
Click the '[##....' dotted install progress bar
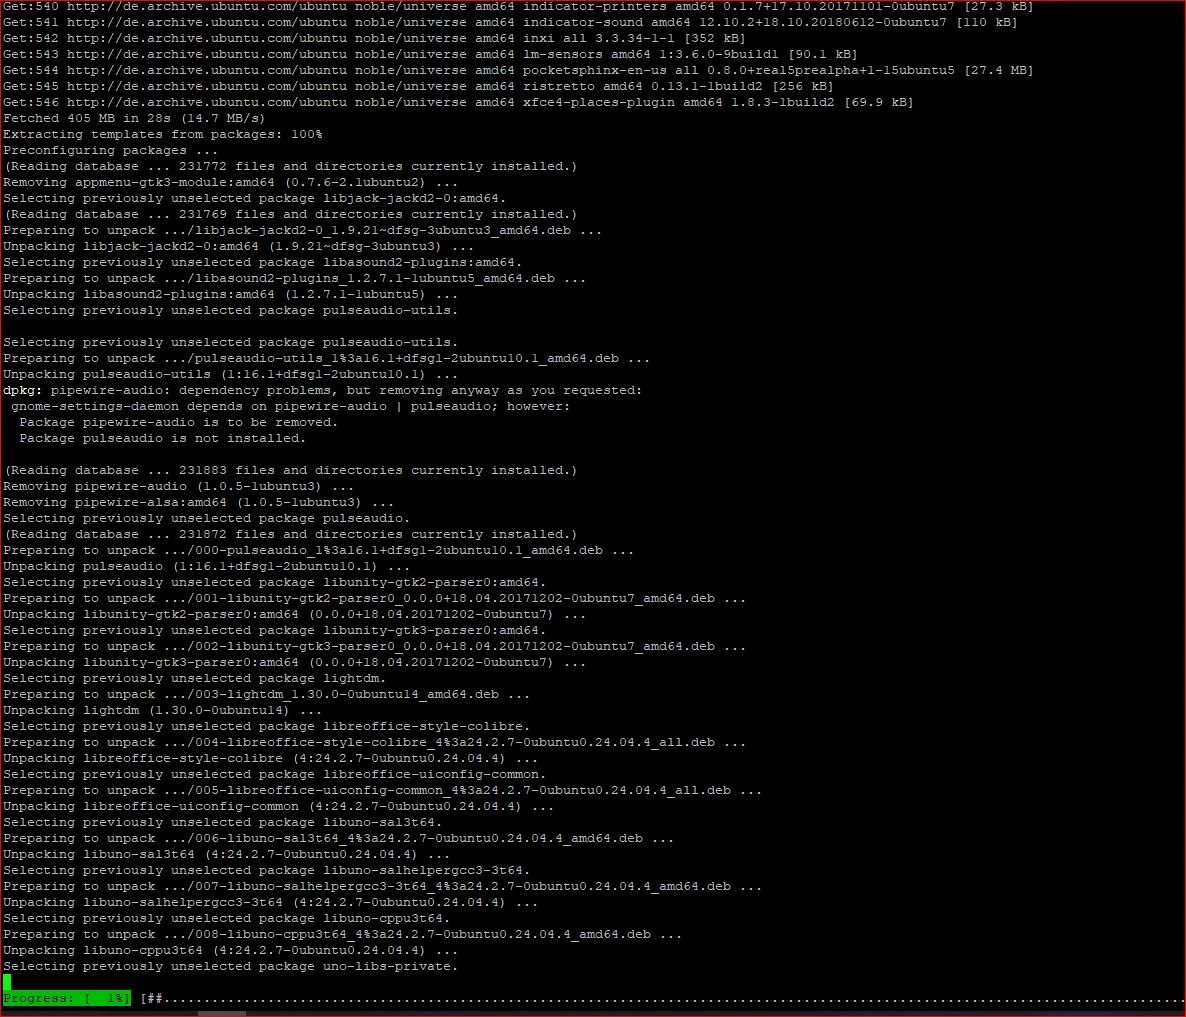coord(663,998)
